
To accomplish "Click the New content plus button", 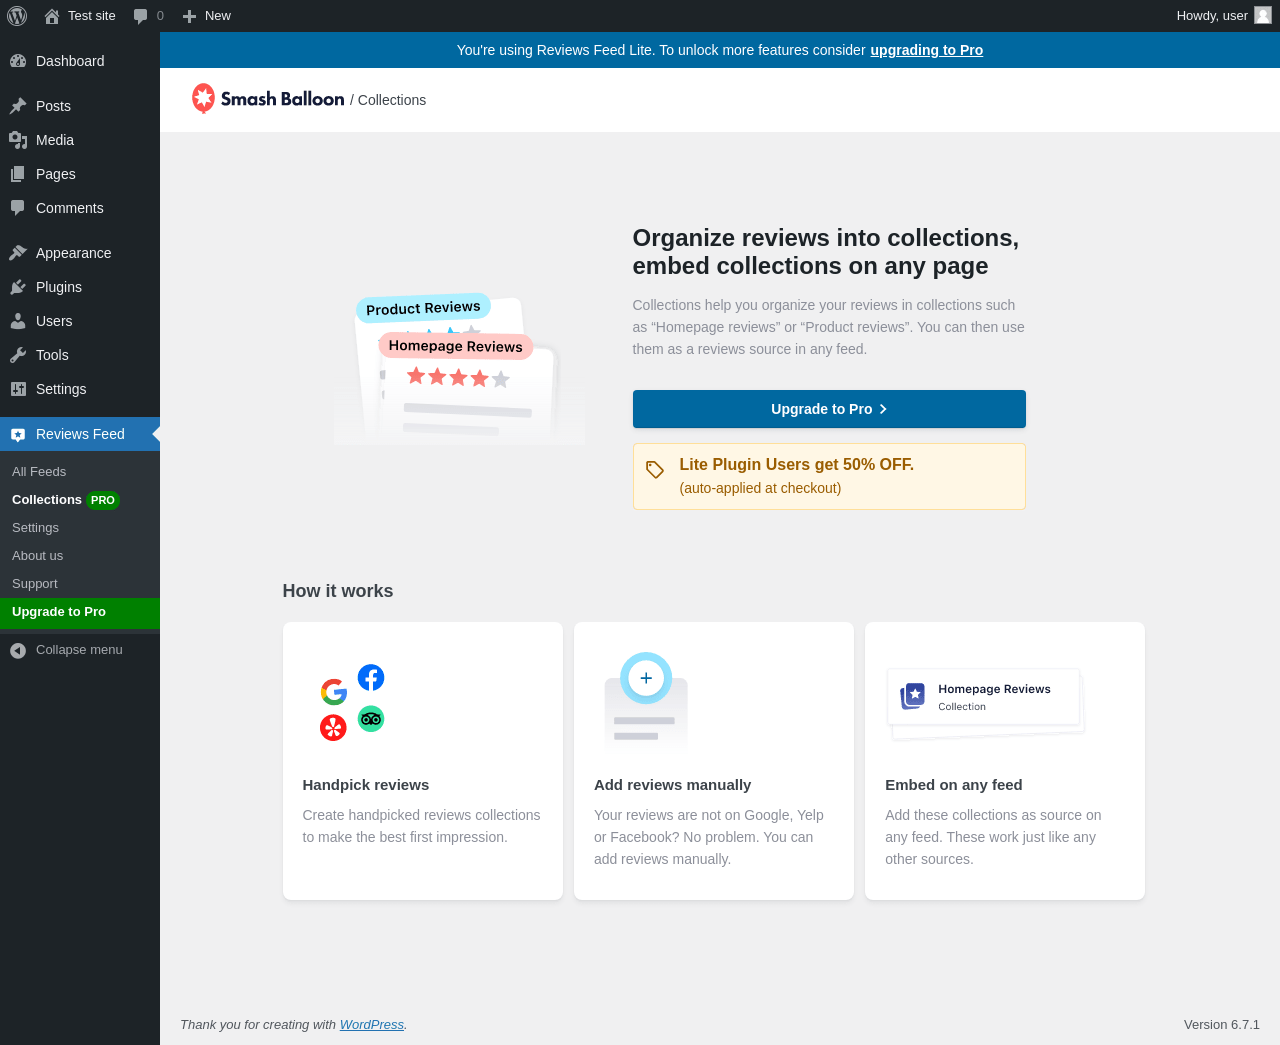I will tap(206, 16).
